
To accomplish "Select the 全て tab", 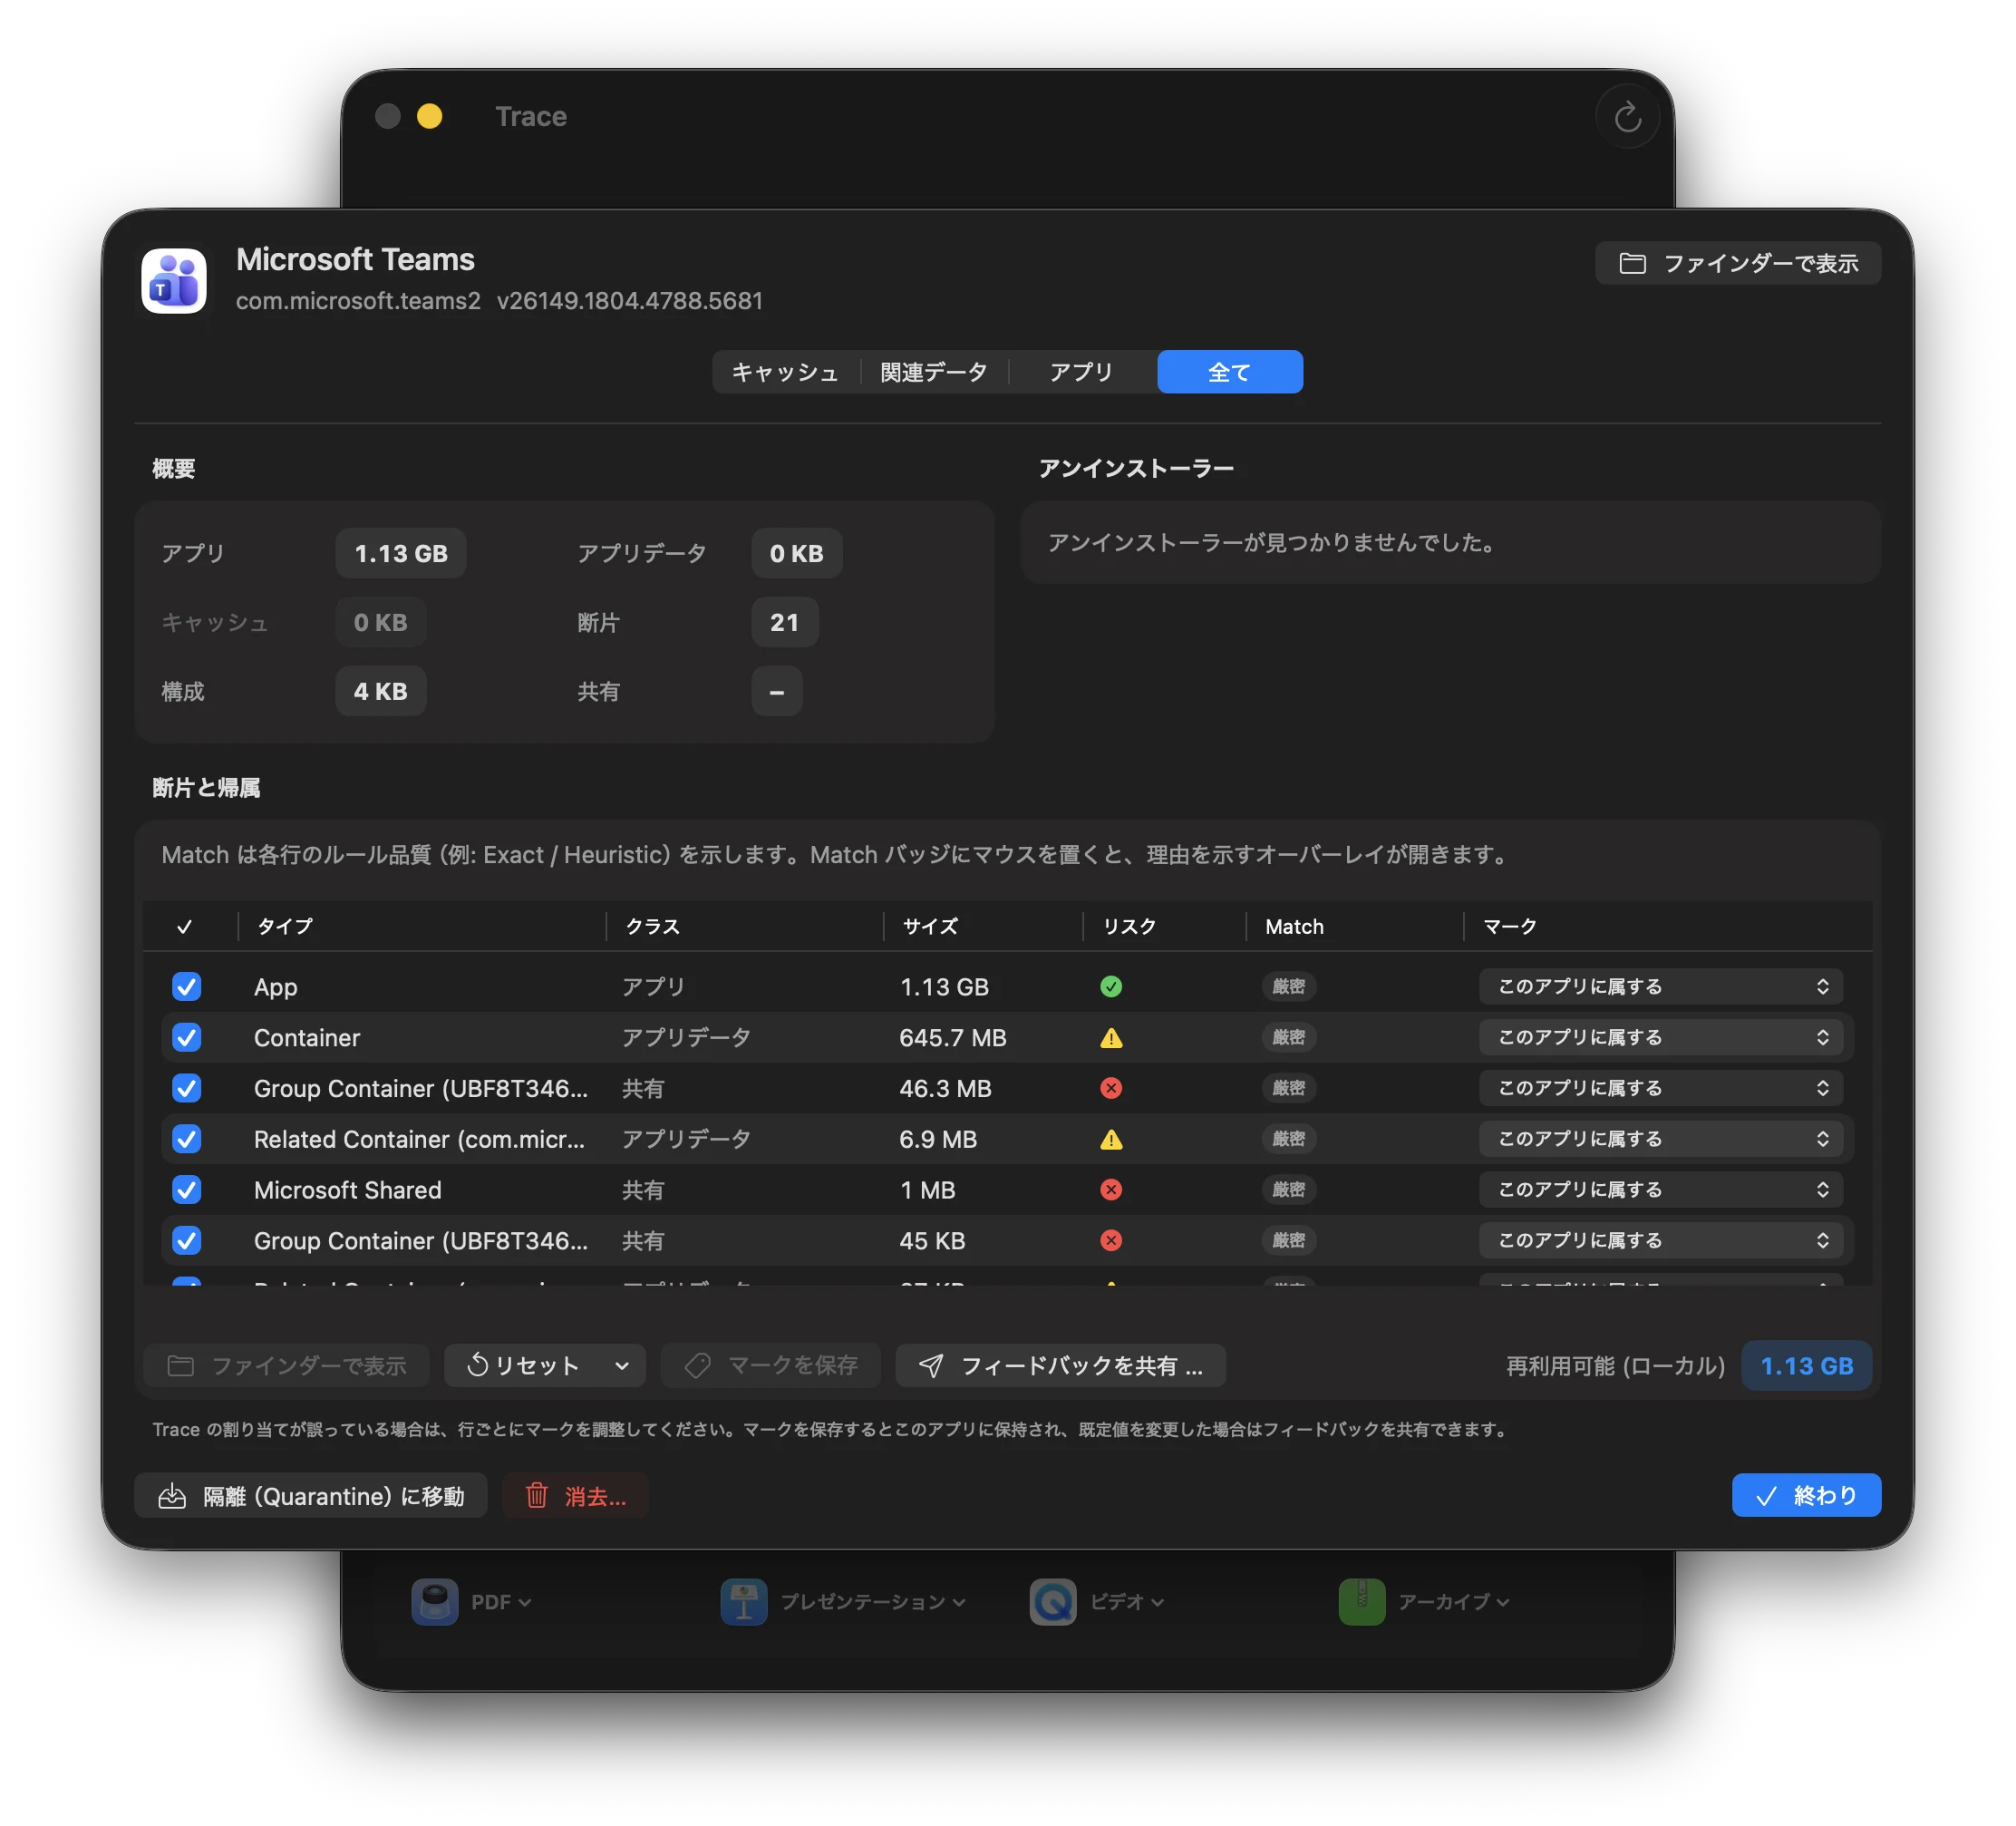I will [1230, 372].
